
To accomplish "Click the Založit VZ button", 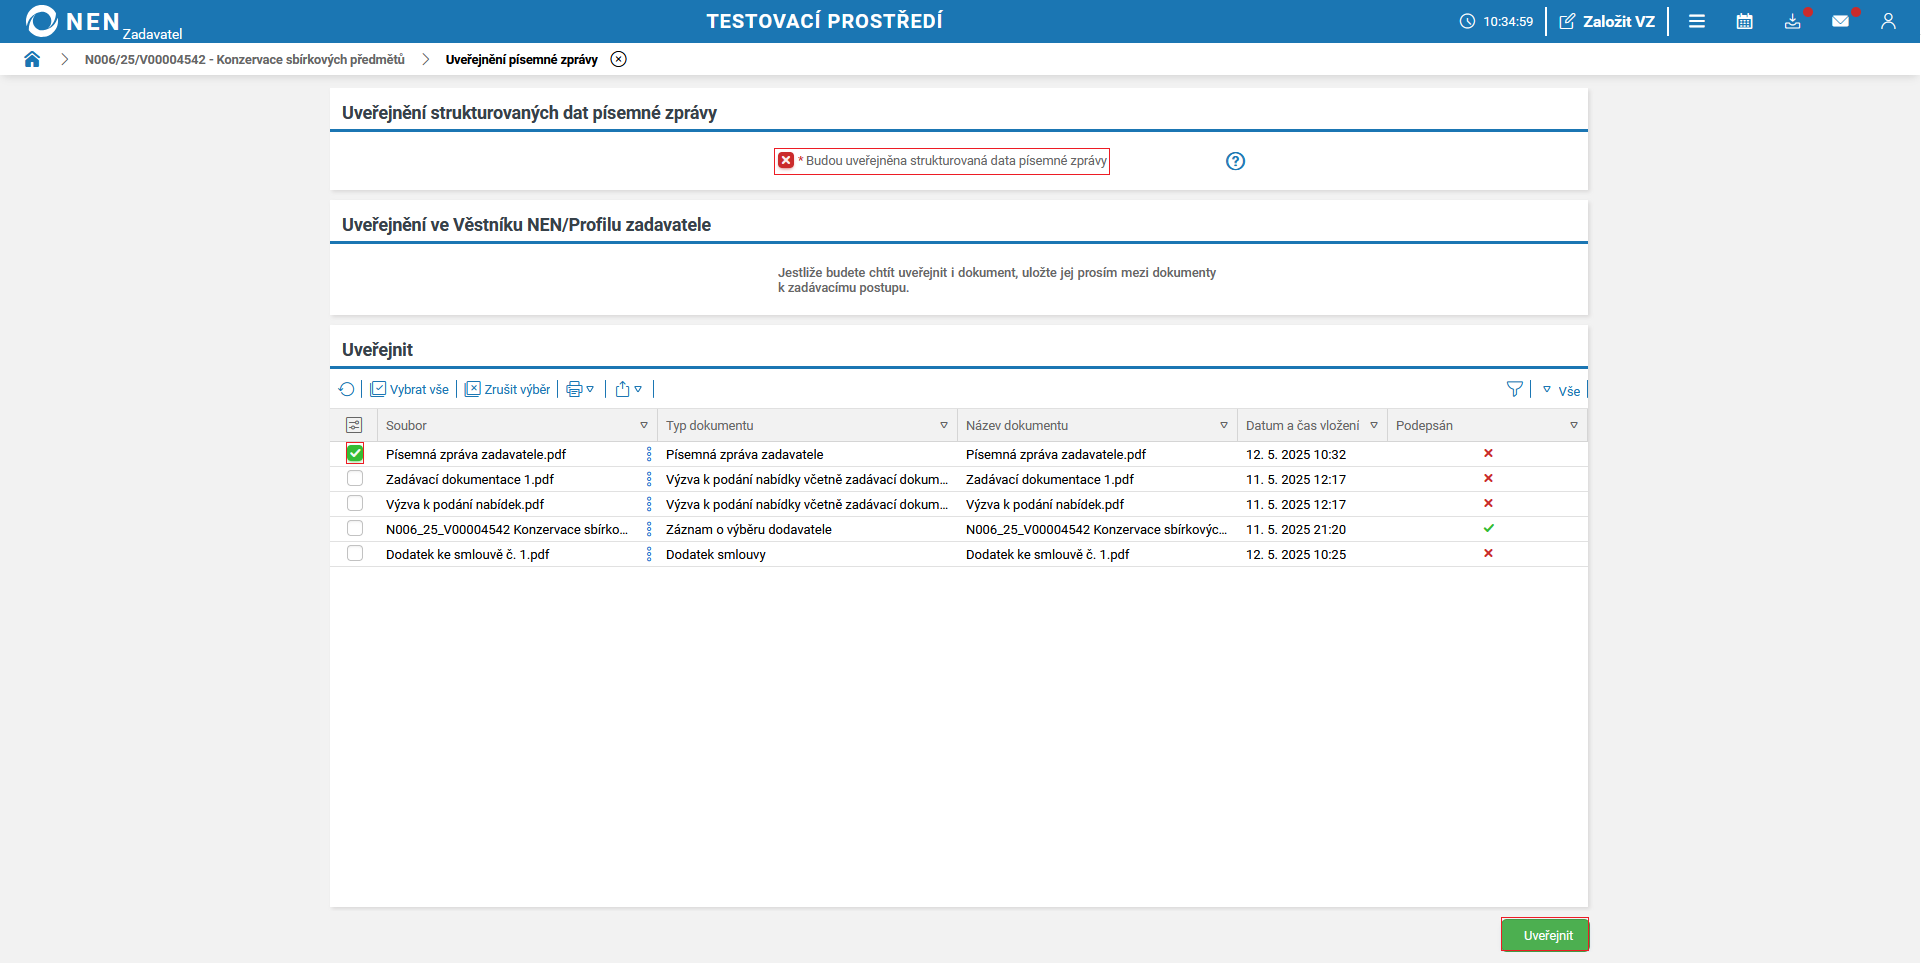I will 1607,21.
